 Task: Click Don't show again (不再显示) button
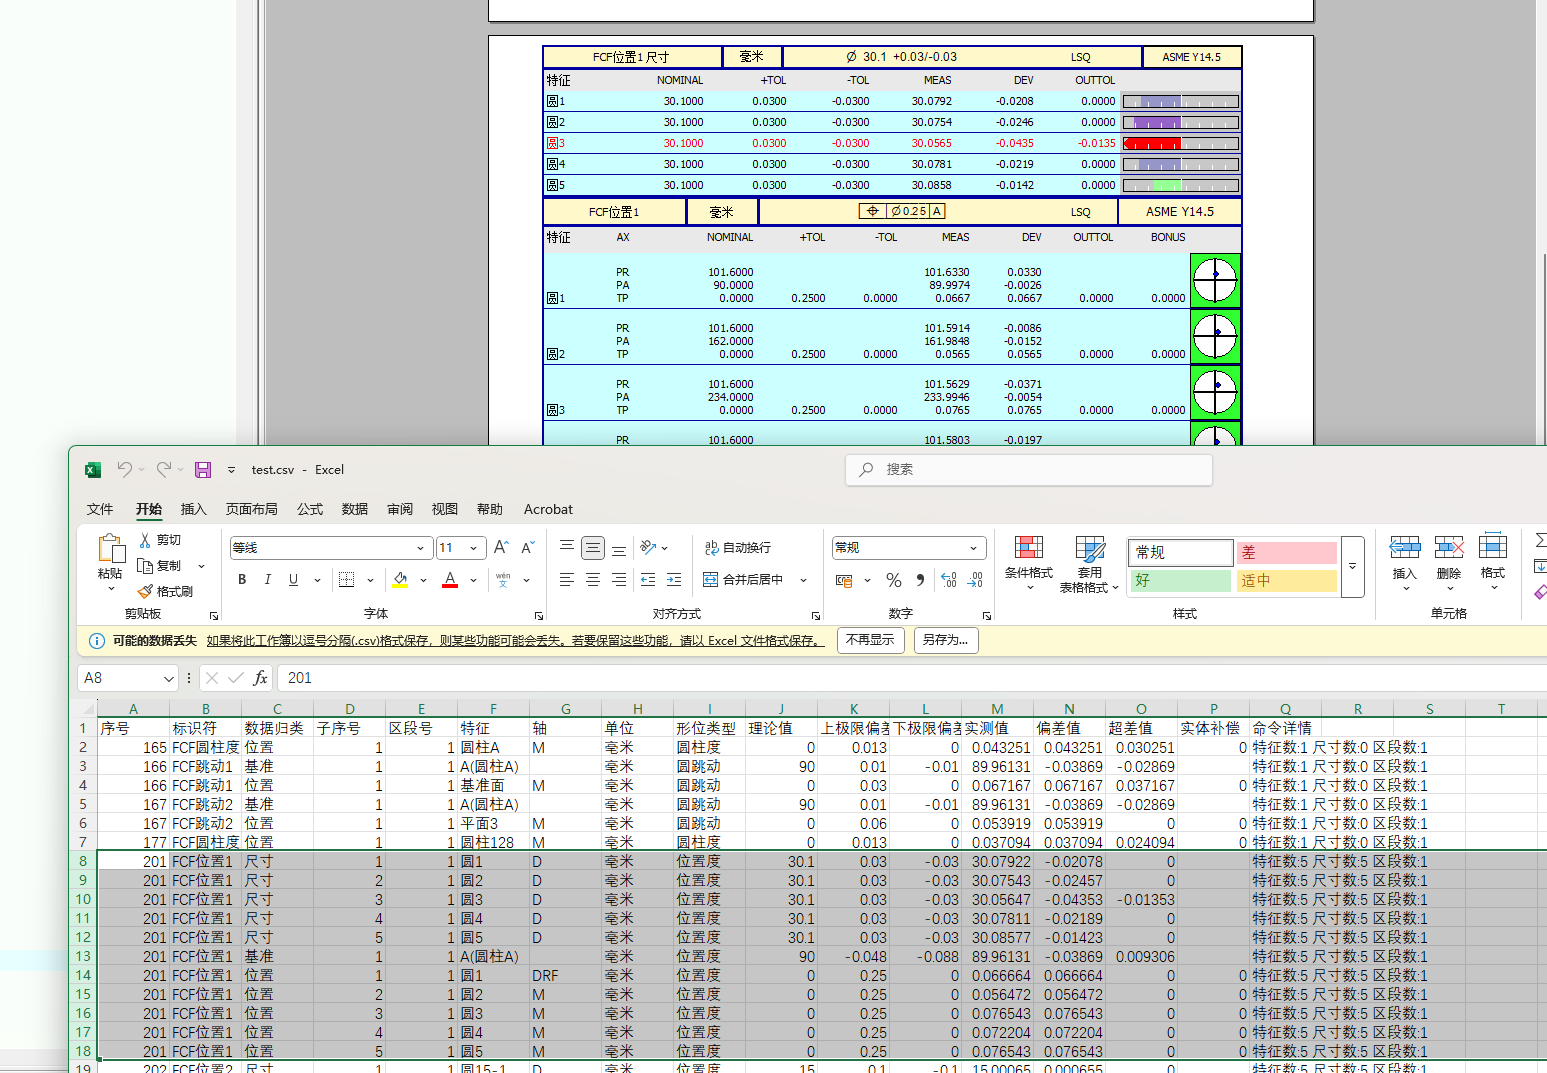pos(870,640)
